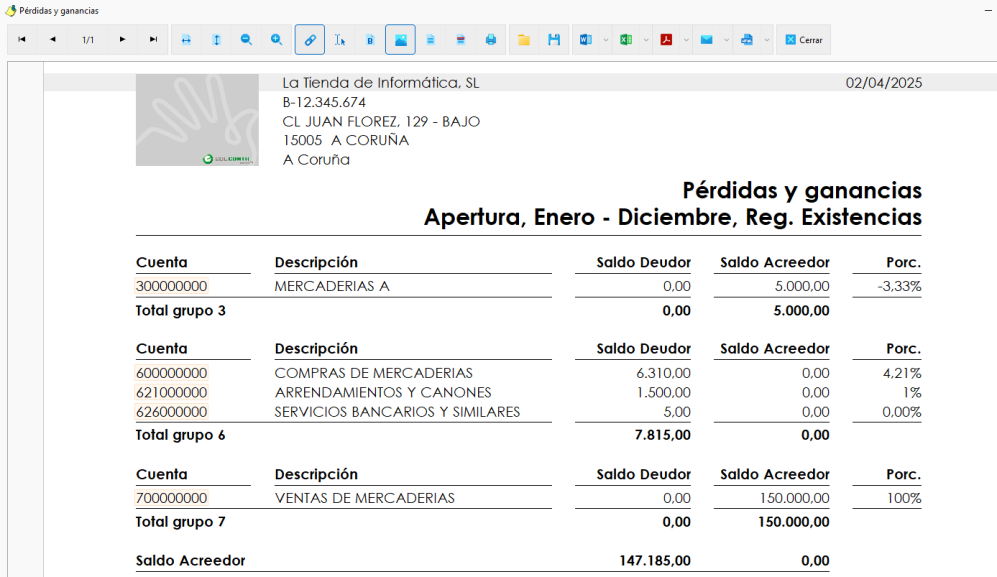Open account 600000000 link
The width and height of the screenshot is (997, 577).
172,373
